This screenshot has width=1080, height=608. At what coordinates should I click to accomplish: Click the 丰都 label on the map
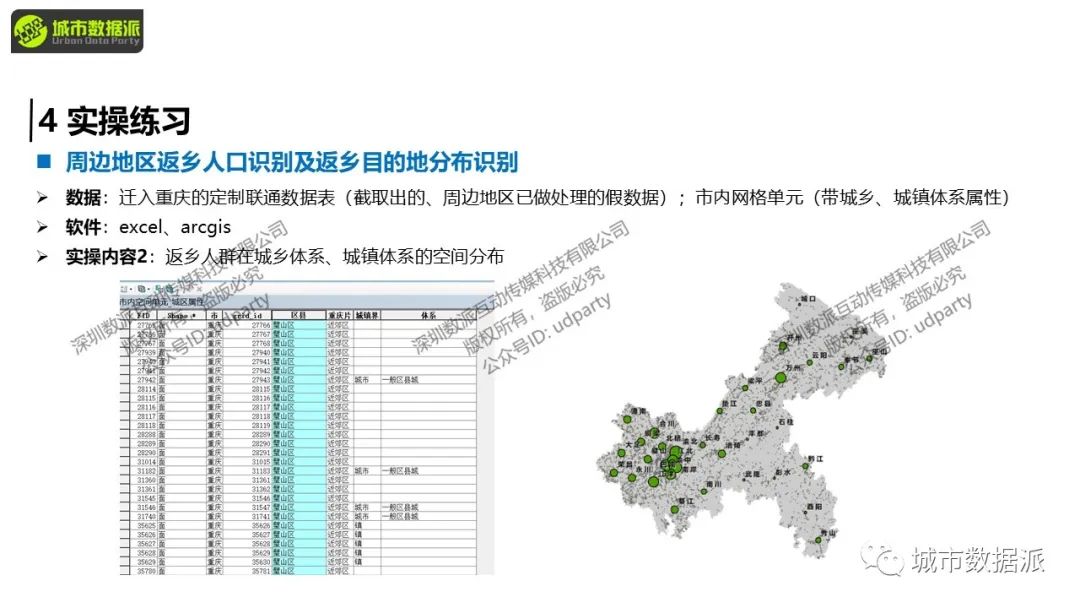pos(756,434)
